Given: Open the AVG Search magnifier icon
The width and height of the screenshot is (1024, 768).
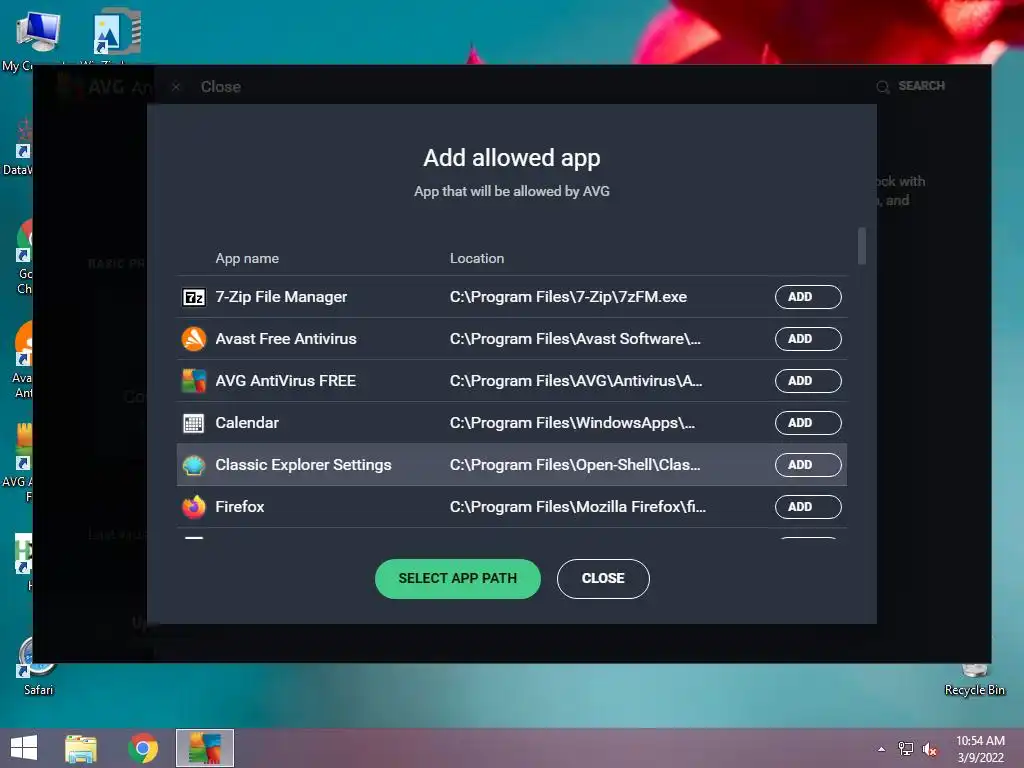Looking at the screenshot, I should pyautogui.click(x=883, y=87).
